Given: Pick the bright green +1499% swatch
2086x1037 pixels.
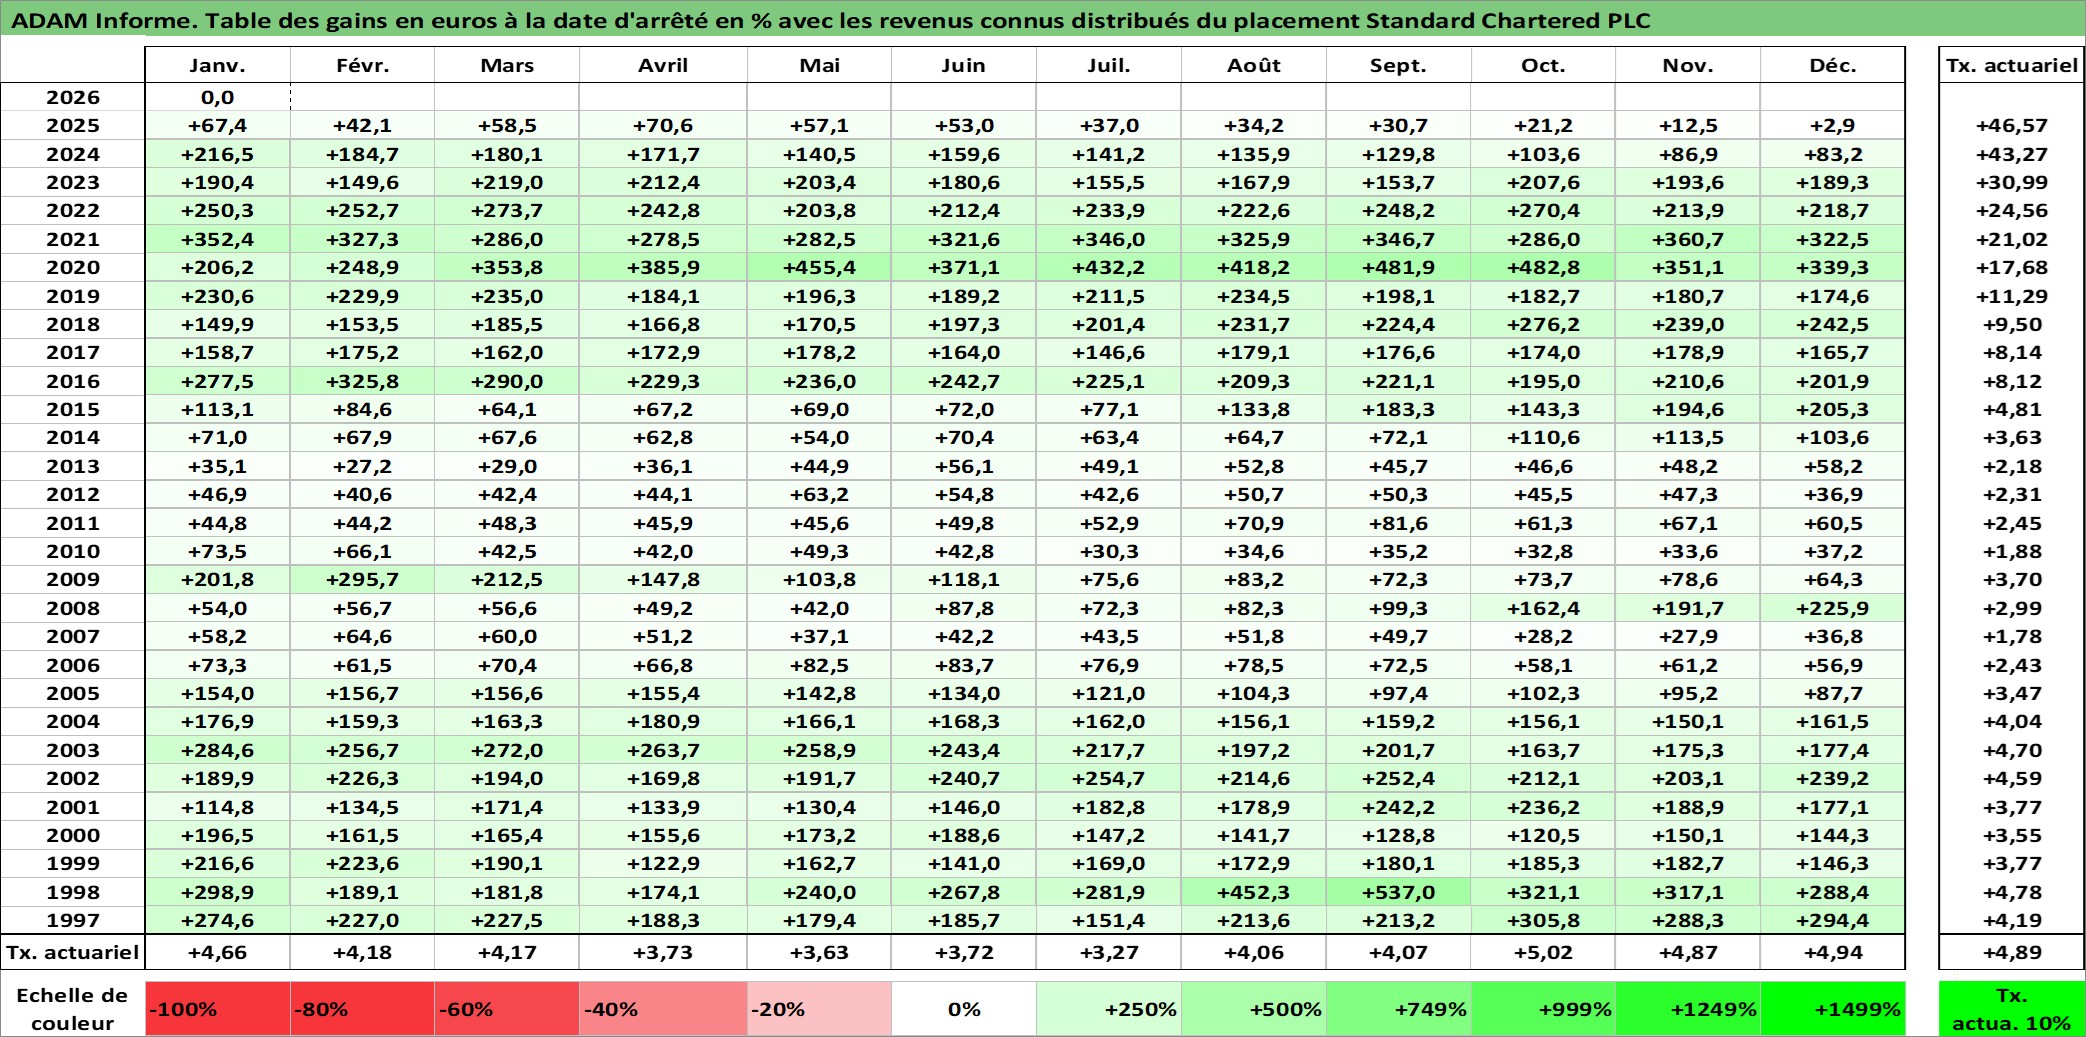Looking at the screenshot, I should [1833, 1009].
